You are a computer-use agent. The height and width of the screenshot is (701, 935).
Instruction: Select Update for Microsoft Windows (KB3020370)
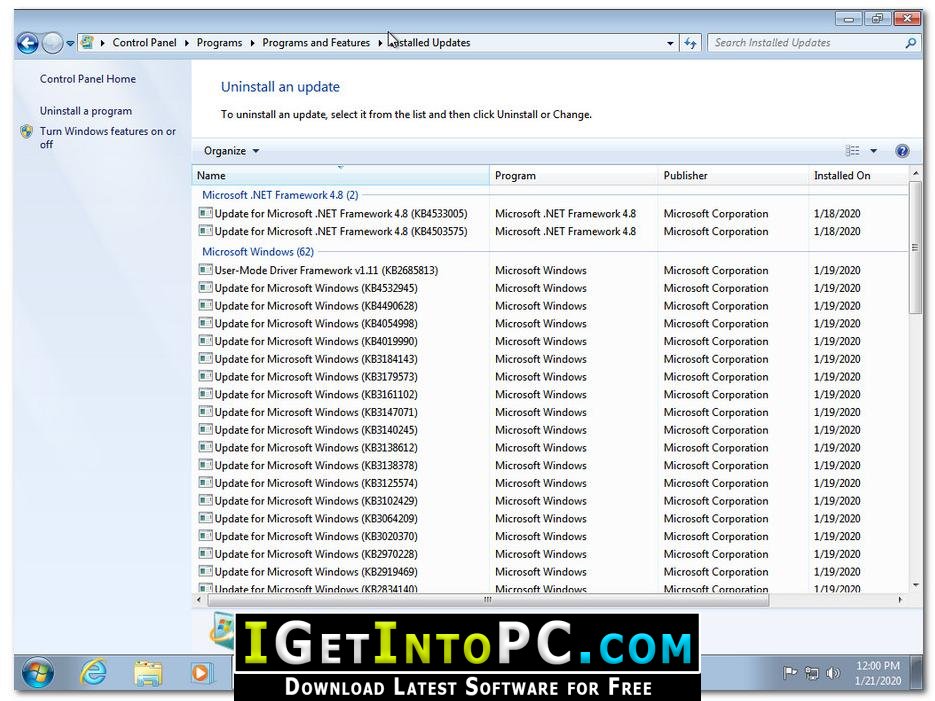[x=316, y=536]
